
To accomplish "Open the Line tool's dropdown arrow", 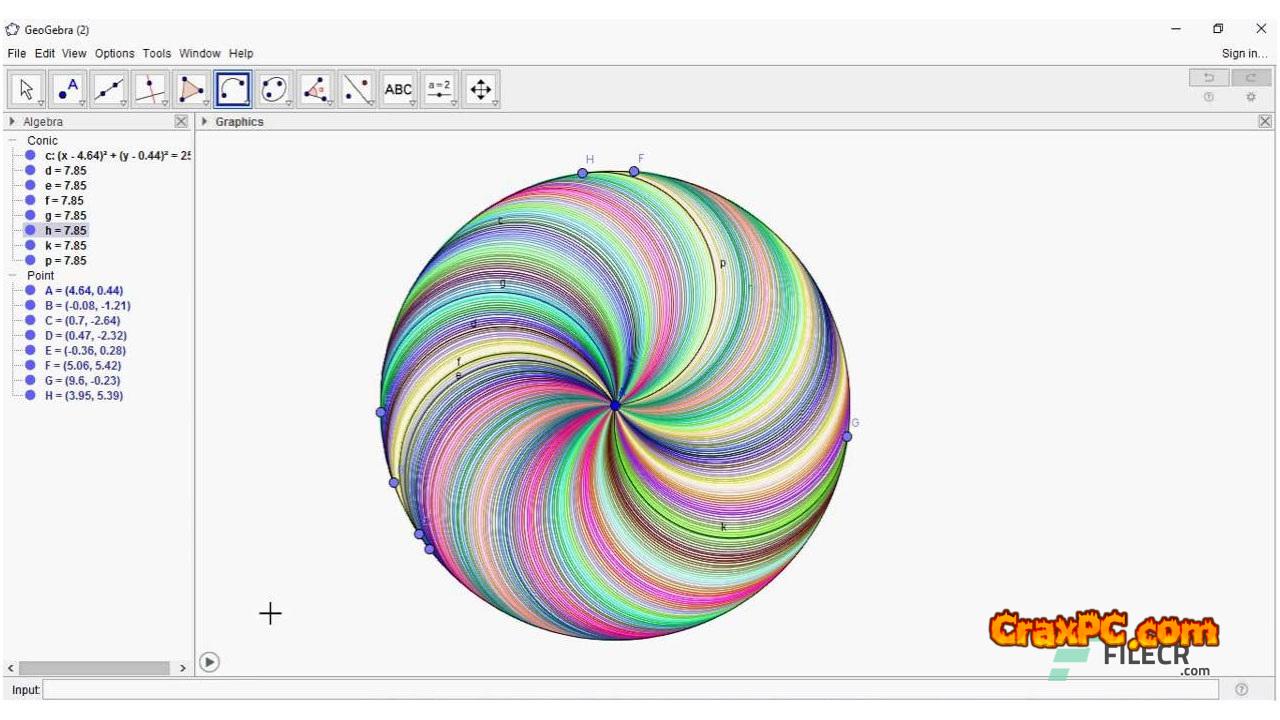I will tap(123, 103).
